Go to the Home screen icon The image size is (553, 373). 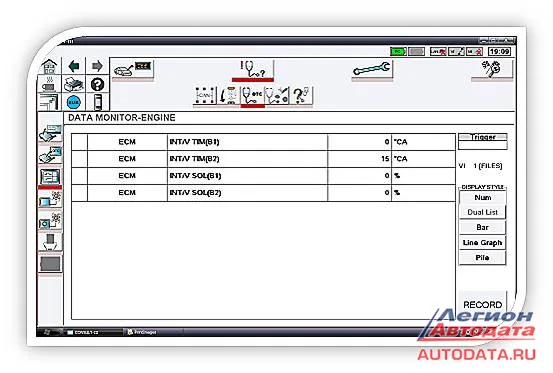click(x=49, y=66)
